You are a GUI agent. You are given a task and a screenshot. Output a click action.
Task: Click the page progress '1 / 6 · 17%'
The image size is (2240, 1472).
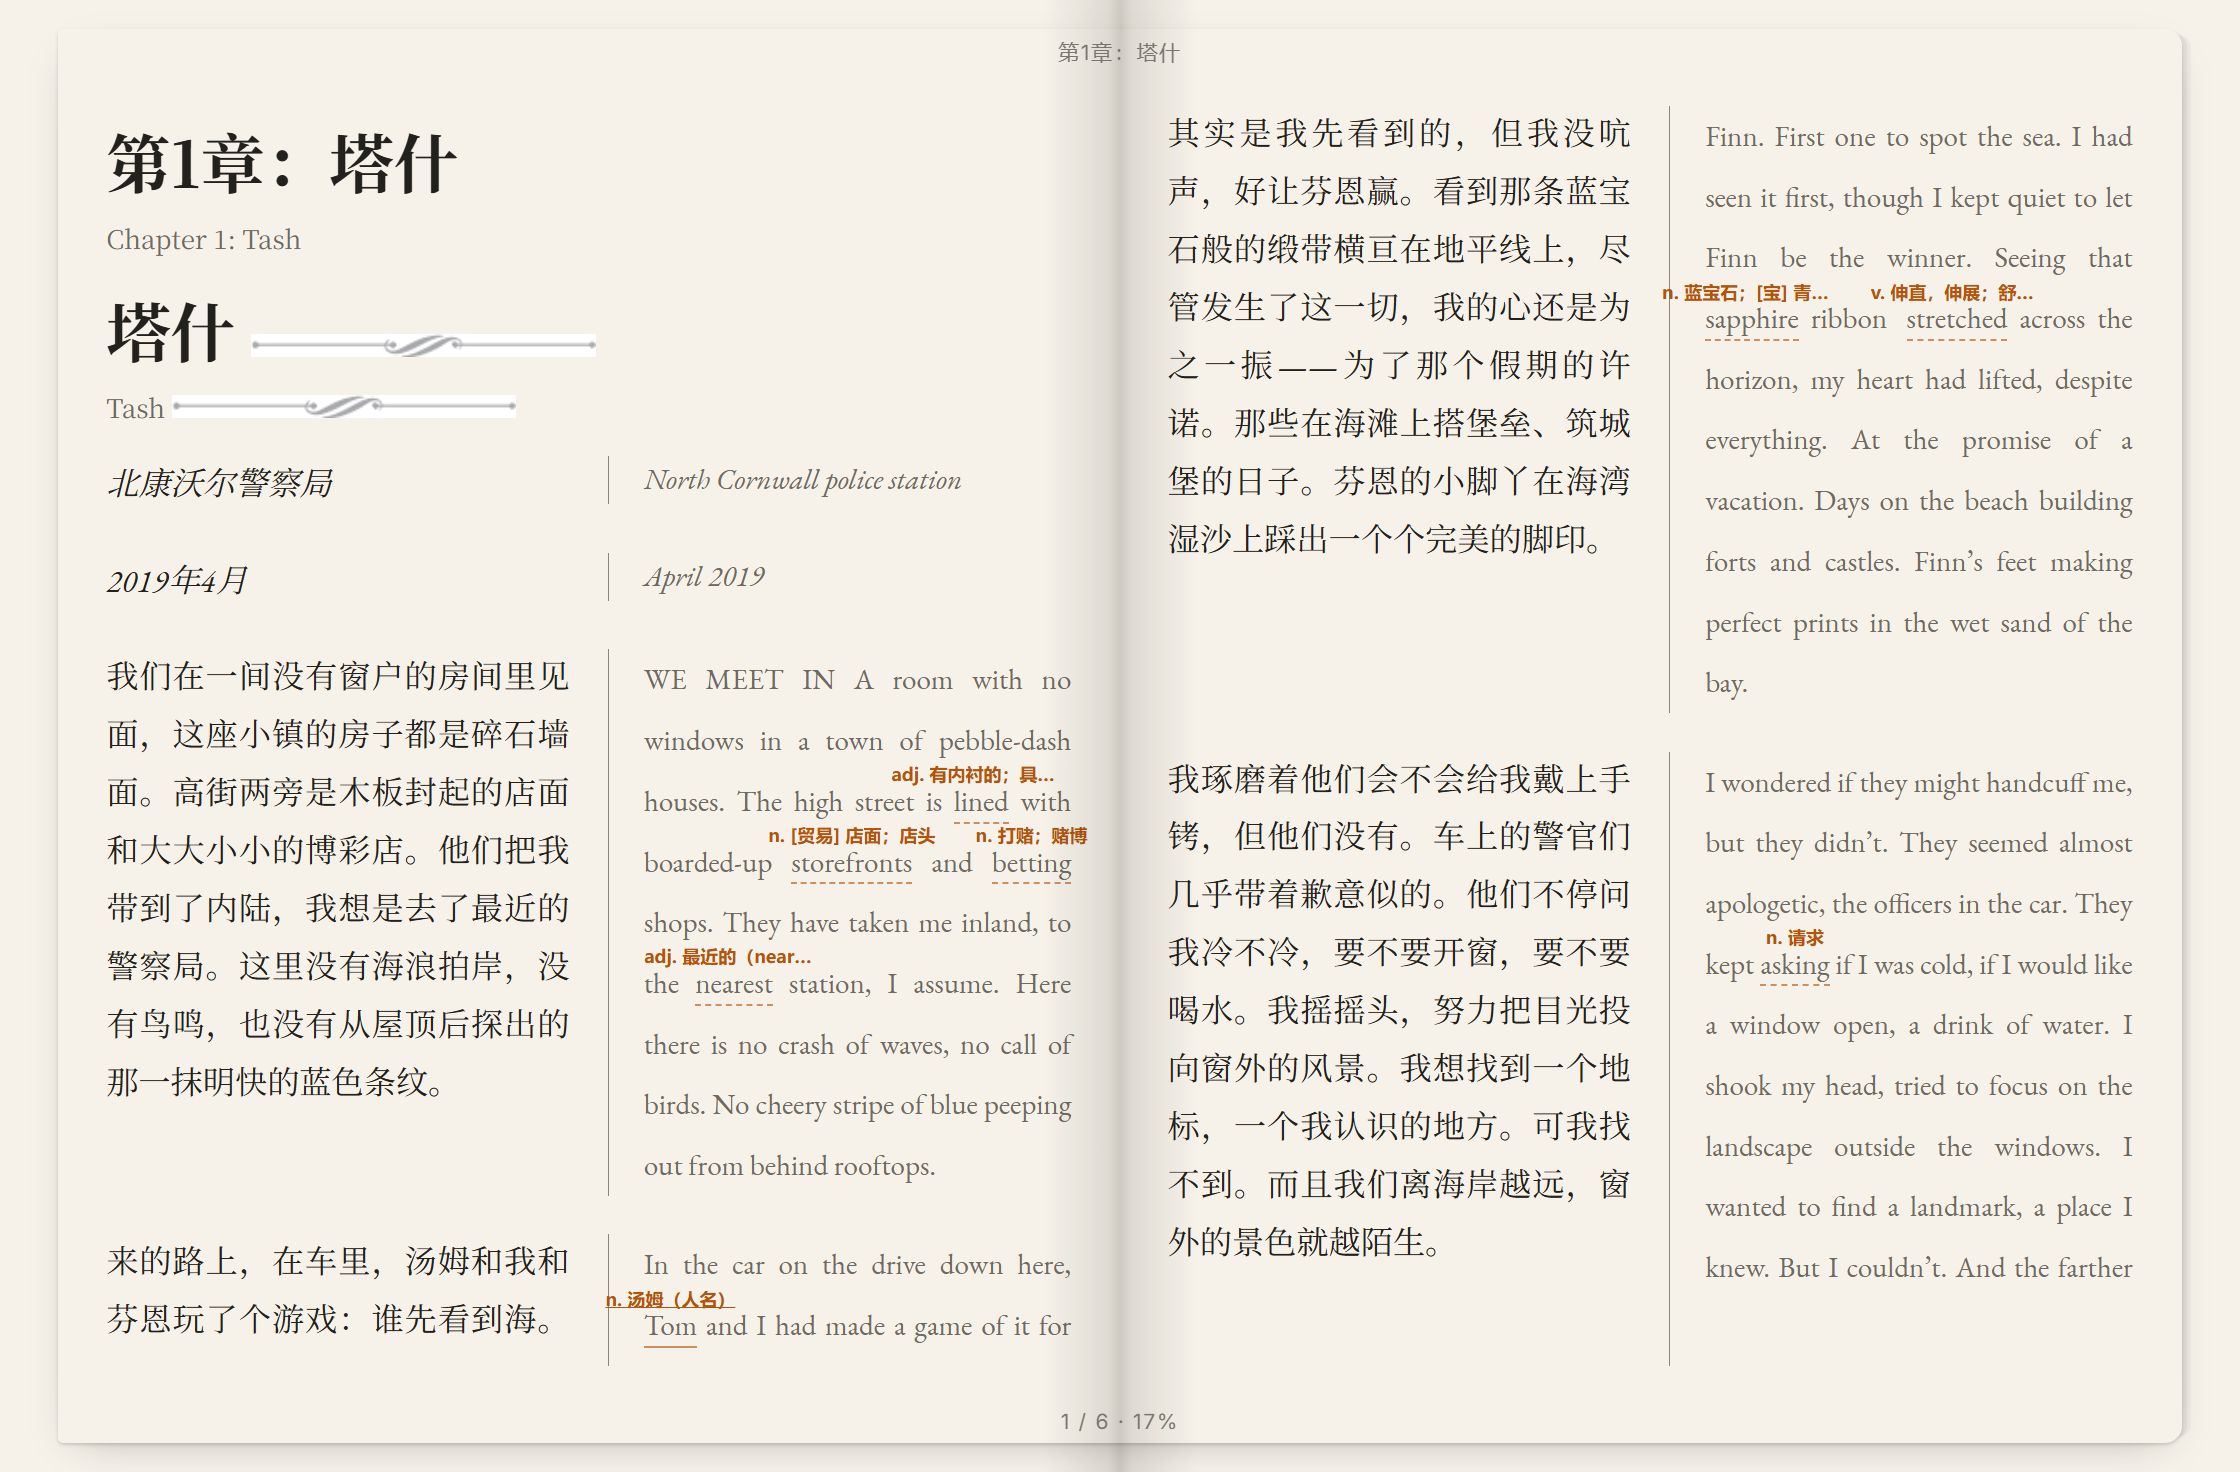pyautogui.click(x=1118, y=1421)
